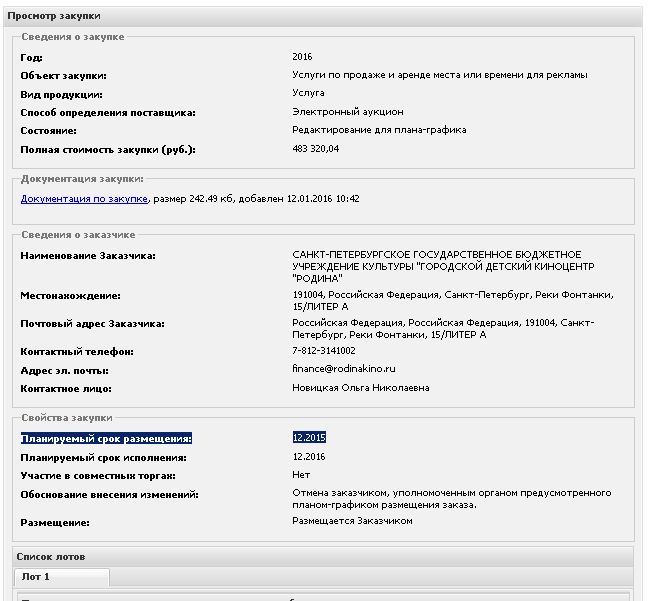Click the Сведения о заказчике group title
Image resolution: width=651 pixels, height=601 pixels.
(78, 235)
